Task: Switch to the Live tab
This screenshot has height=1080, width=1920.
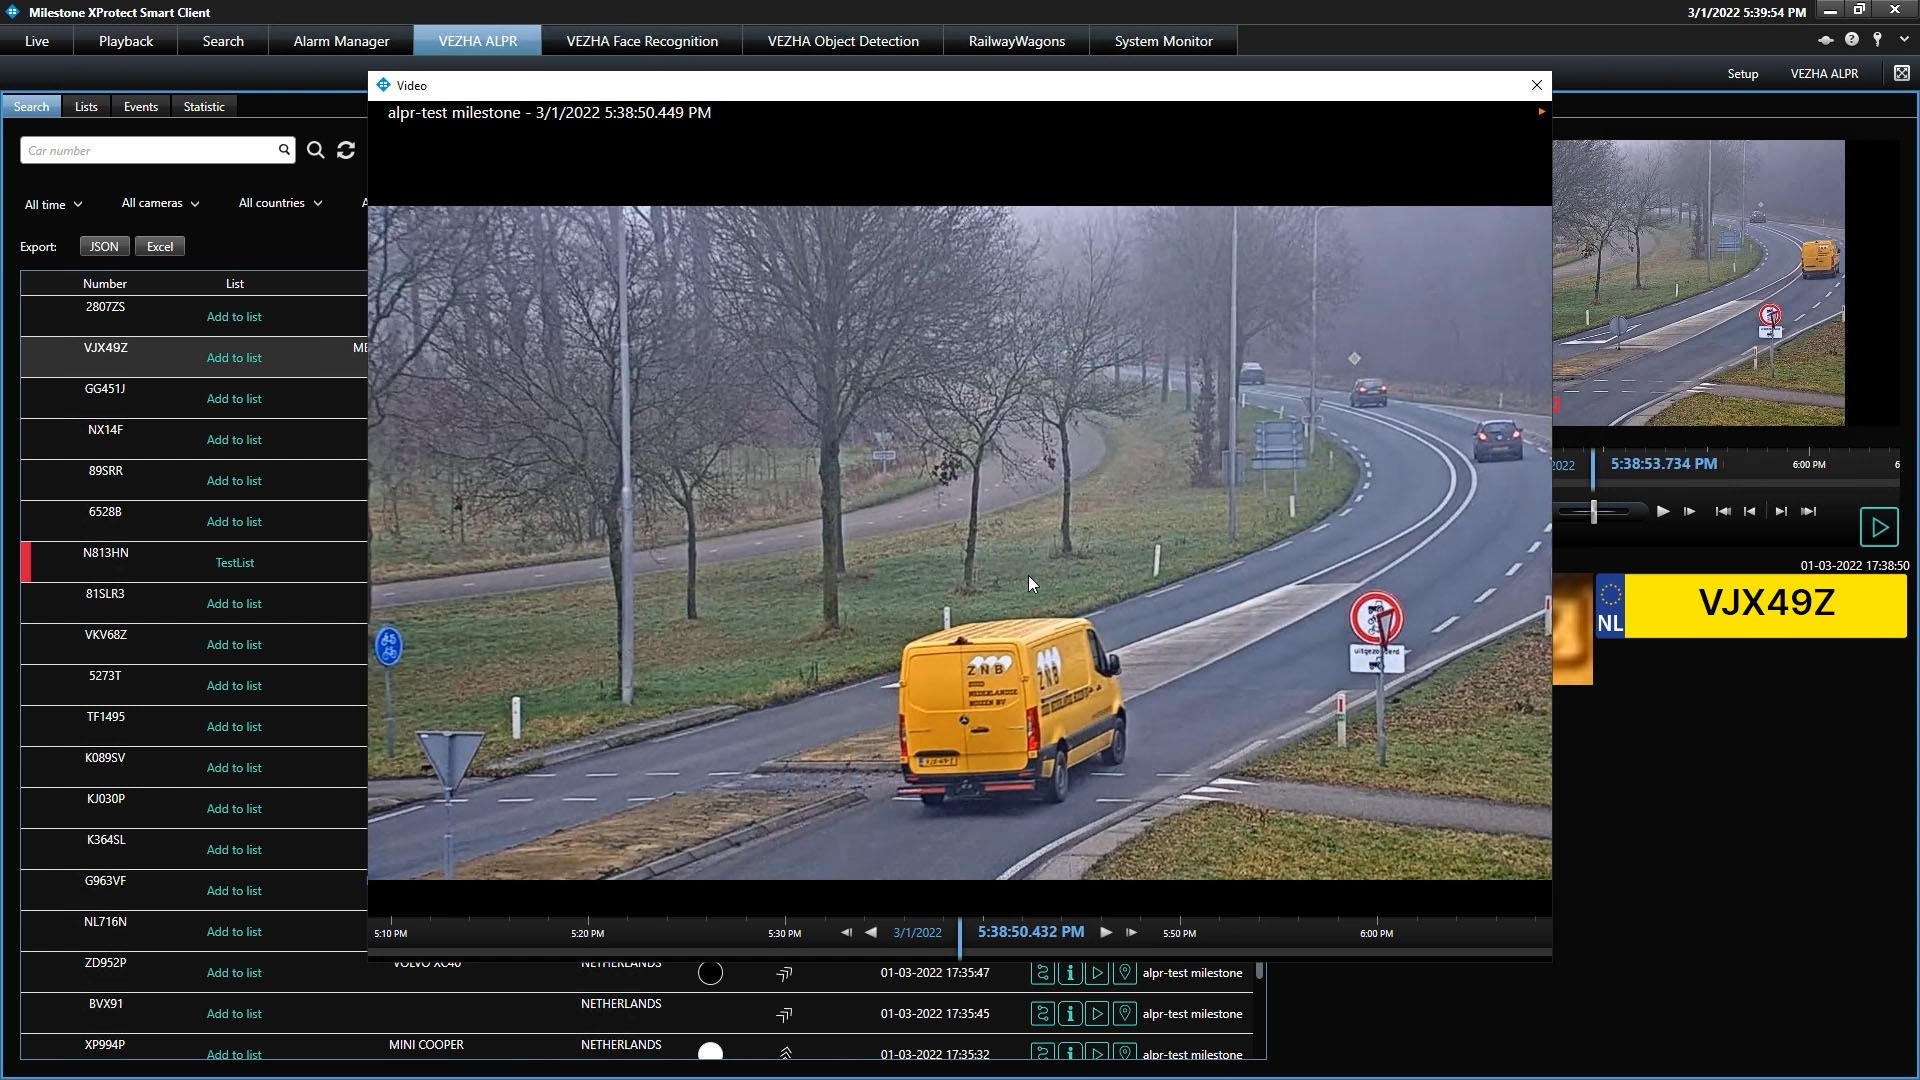Action: 37,41
